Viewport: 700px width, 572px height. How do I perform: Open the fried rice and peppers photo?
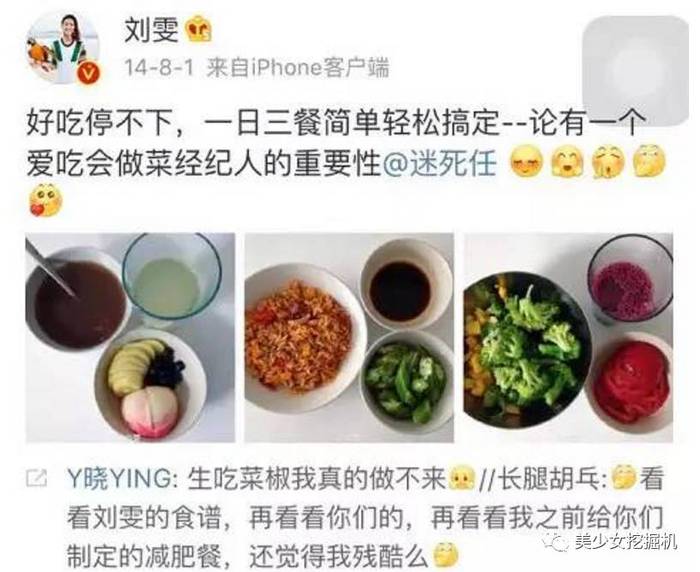tap(349, 338)
